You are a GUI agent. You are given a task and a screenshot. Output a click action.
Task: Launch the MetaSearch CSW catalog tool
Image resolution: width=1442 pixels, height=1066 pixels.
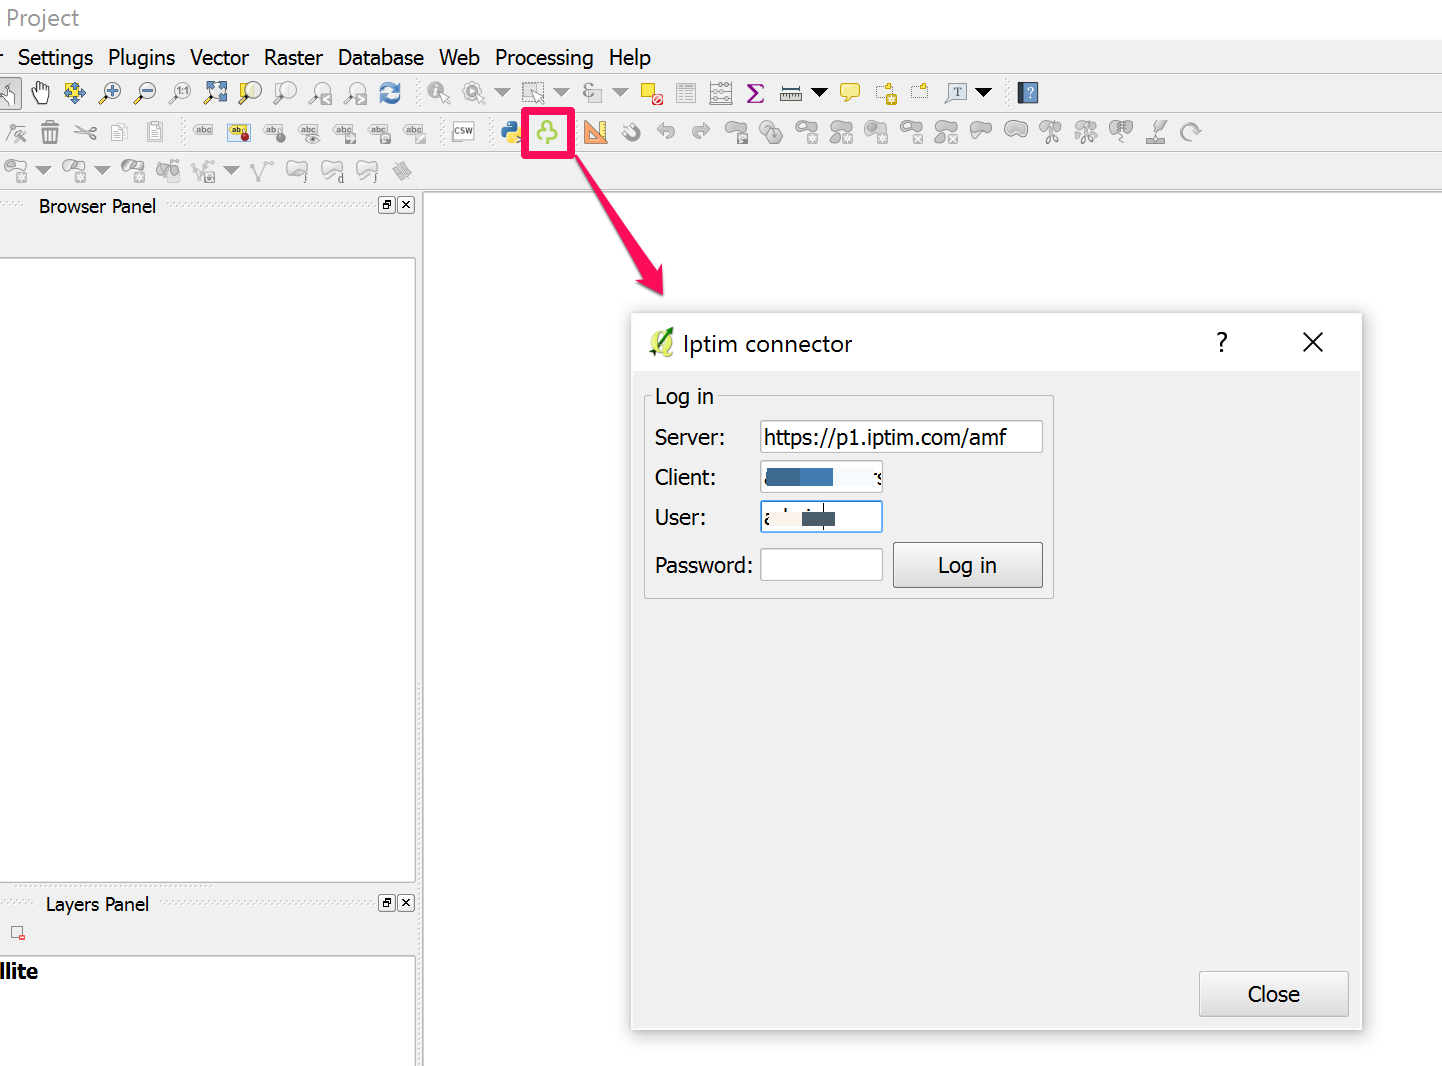point(463,131)
